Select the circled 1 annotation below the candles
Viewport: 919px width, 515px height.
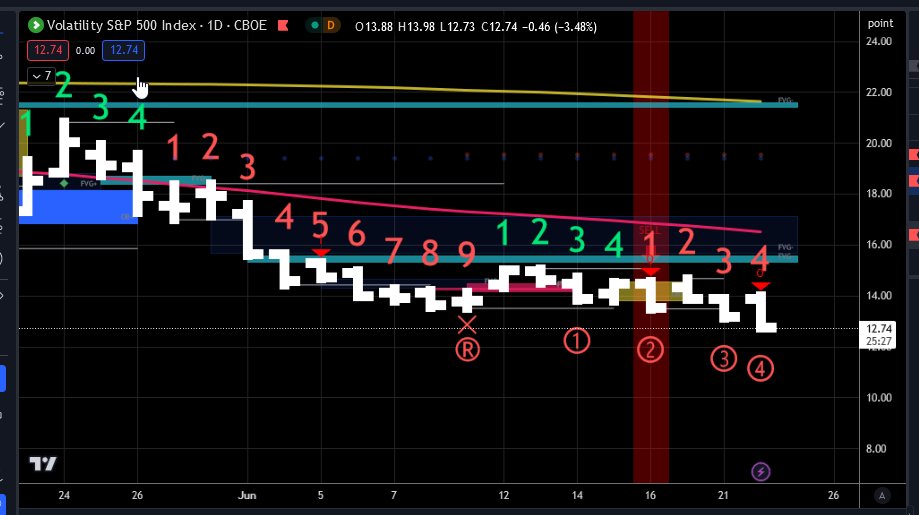577,340
